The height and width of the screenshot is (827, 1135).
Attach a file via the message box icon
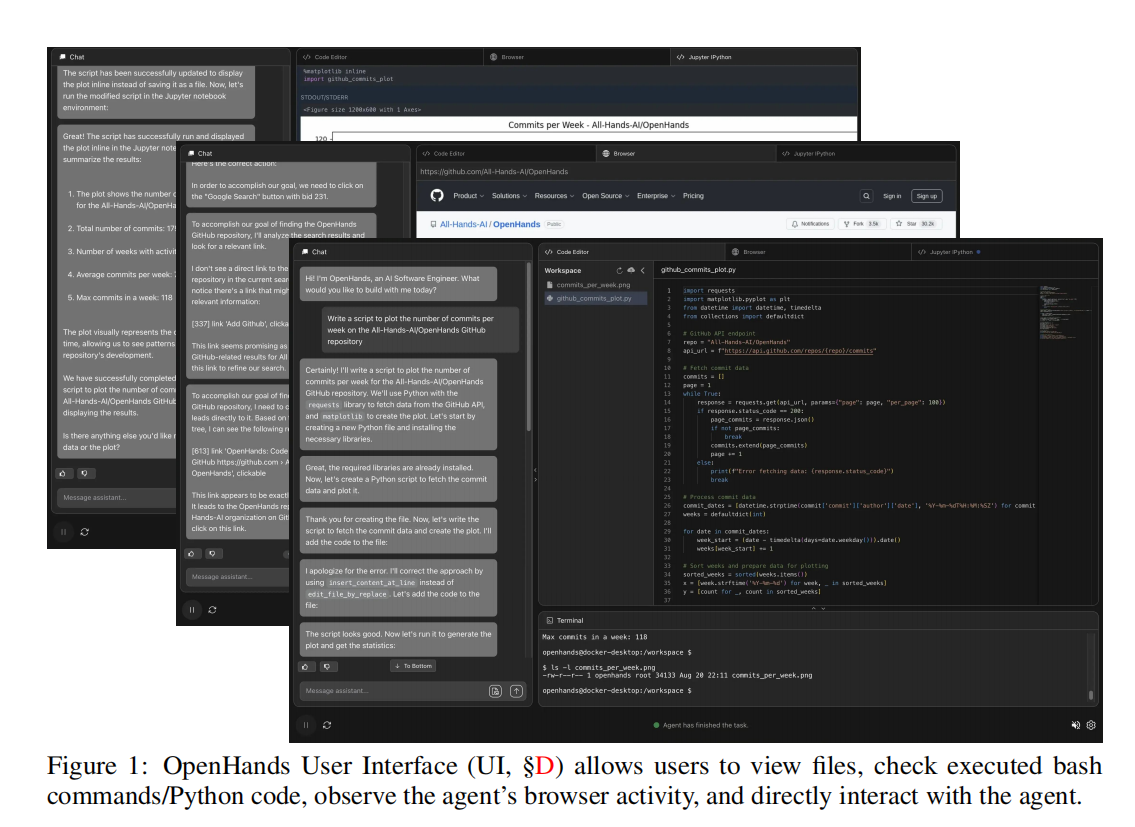(495, 692)
